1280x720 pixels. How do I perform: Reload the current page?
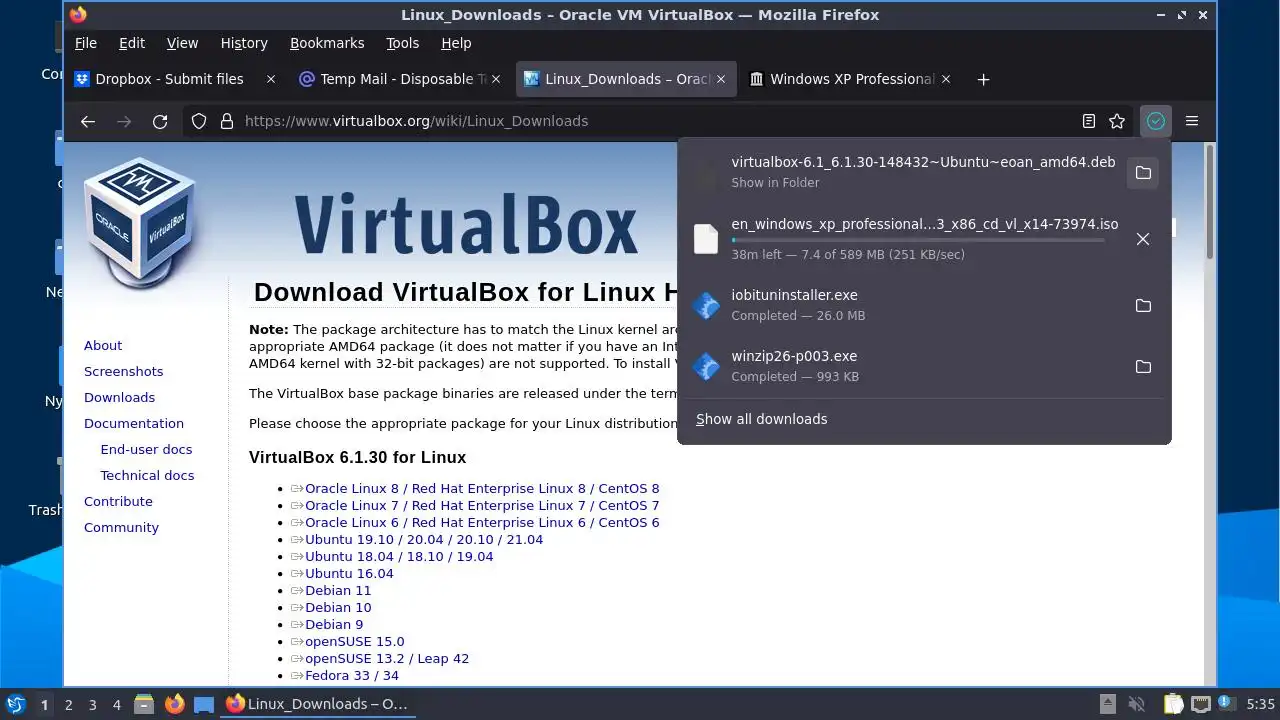pos(160,121)
